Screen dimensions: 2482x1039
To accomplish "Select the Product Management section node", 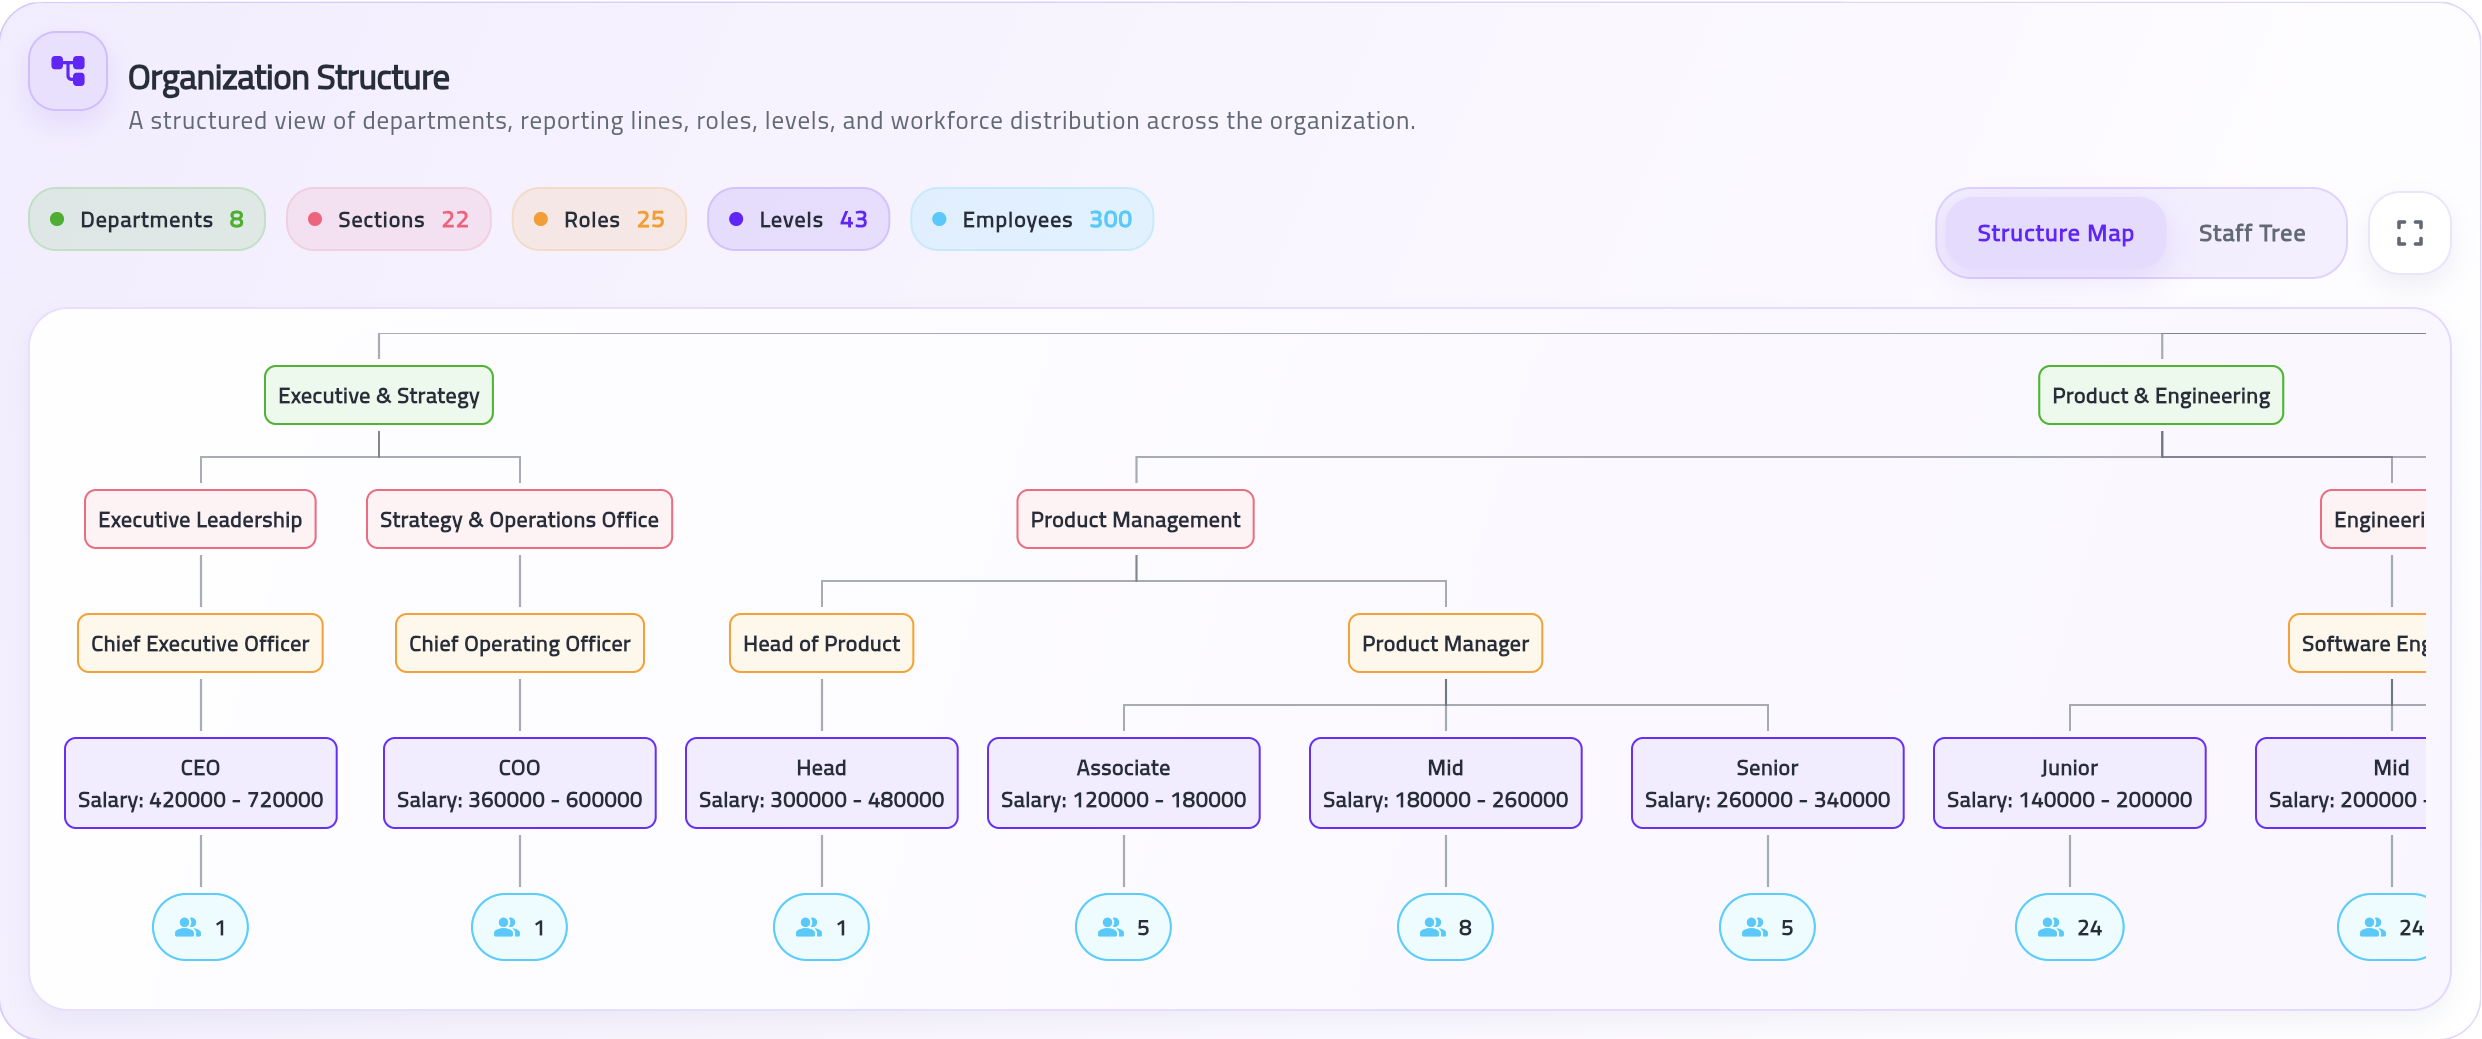I will [x=1135, y=519].
